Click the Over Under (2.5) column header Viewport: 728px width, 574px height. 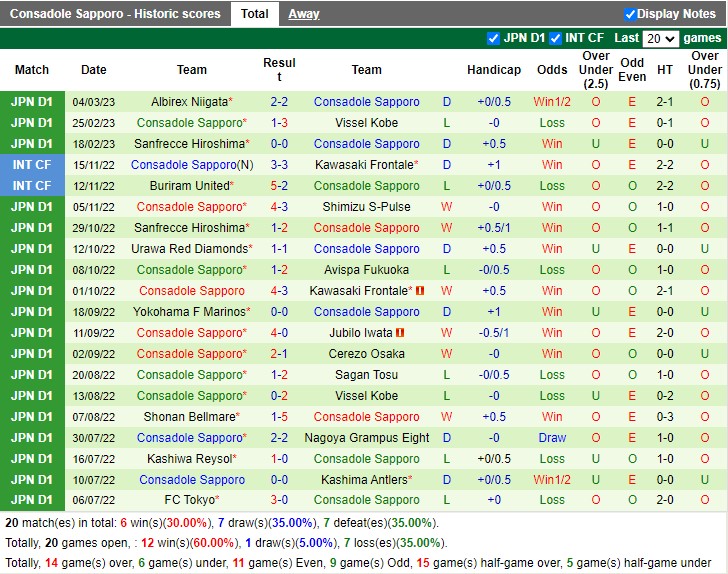(596, 70)
